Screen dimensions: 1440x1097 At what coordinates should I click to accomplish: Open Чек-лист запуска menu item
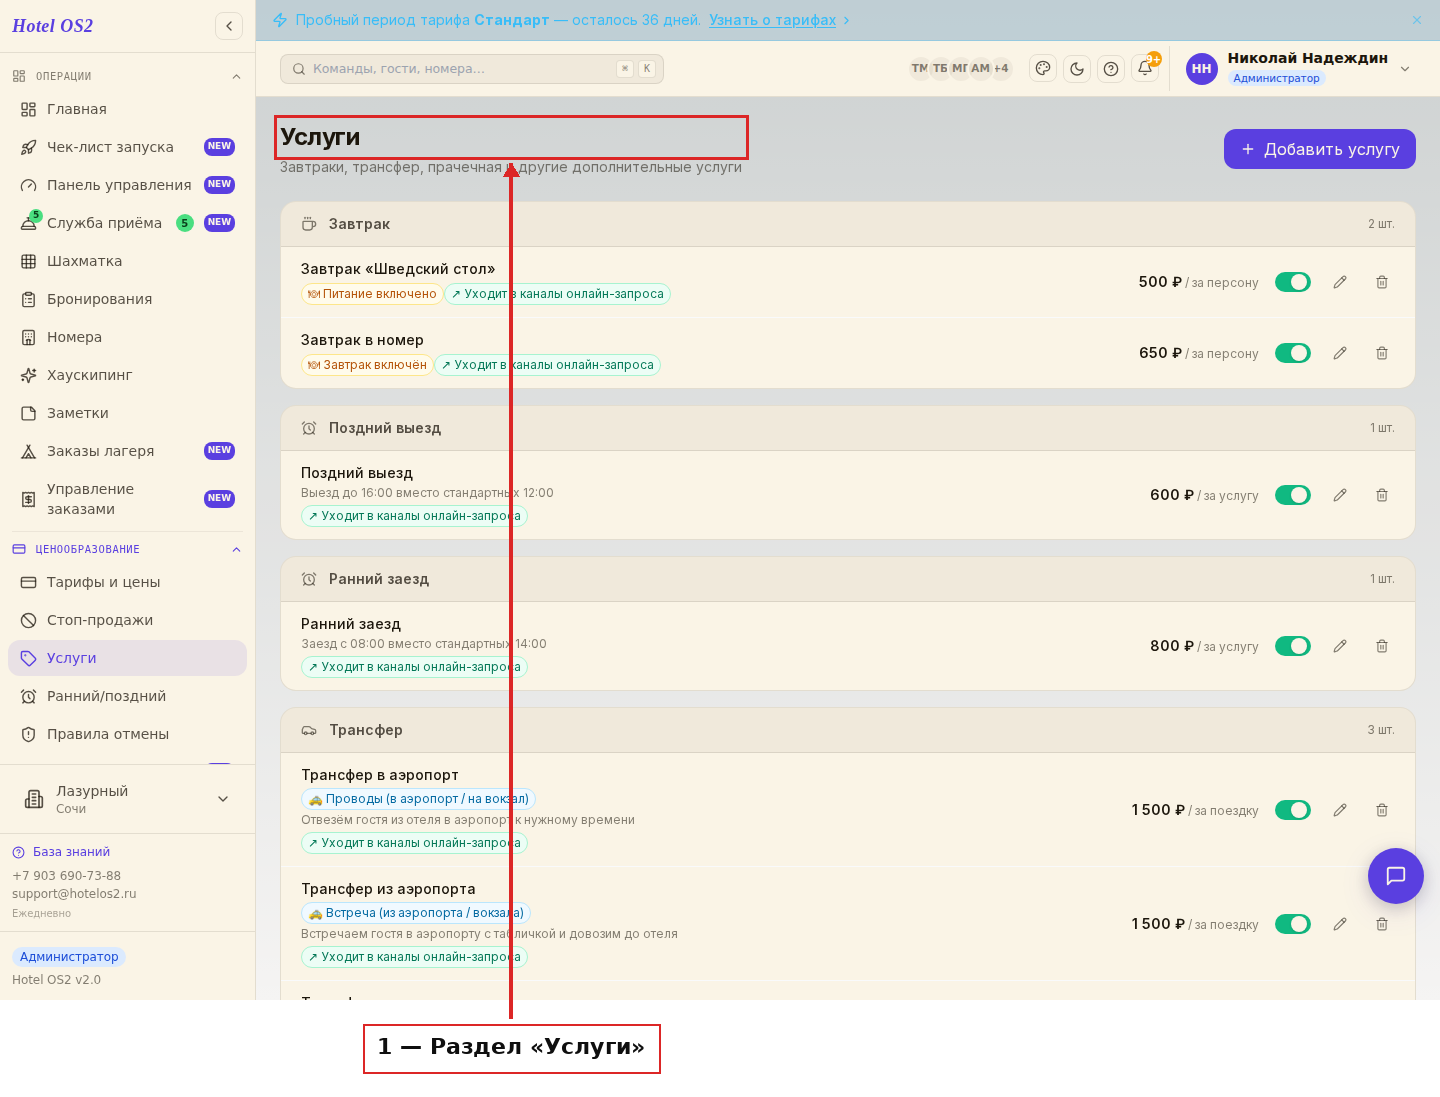click(x=127, y=147)
